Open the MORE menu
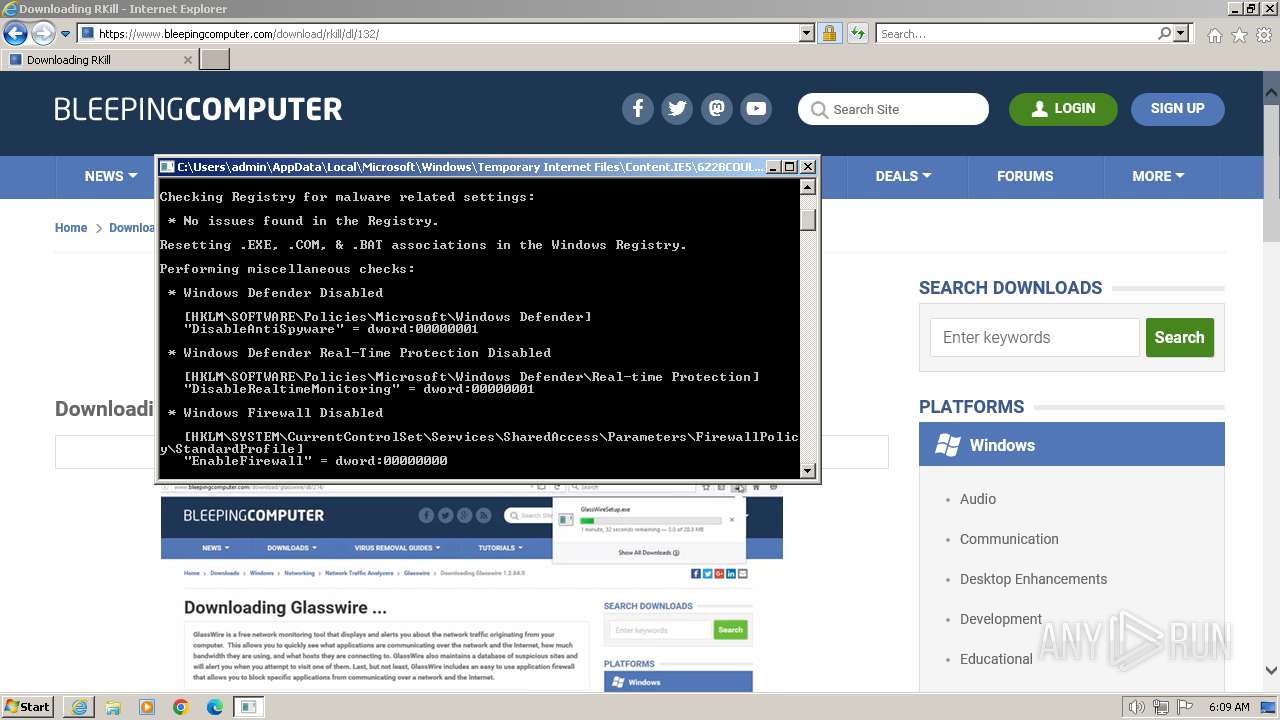Image resolution: width=1280 pixels, height=720 pixels. click(x=1158, y=176)
